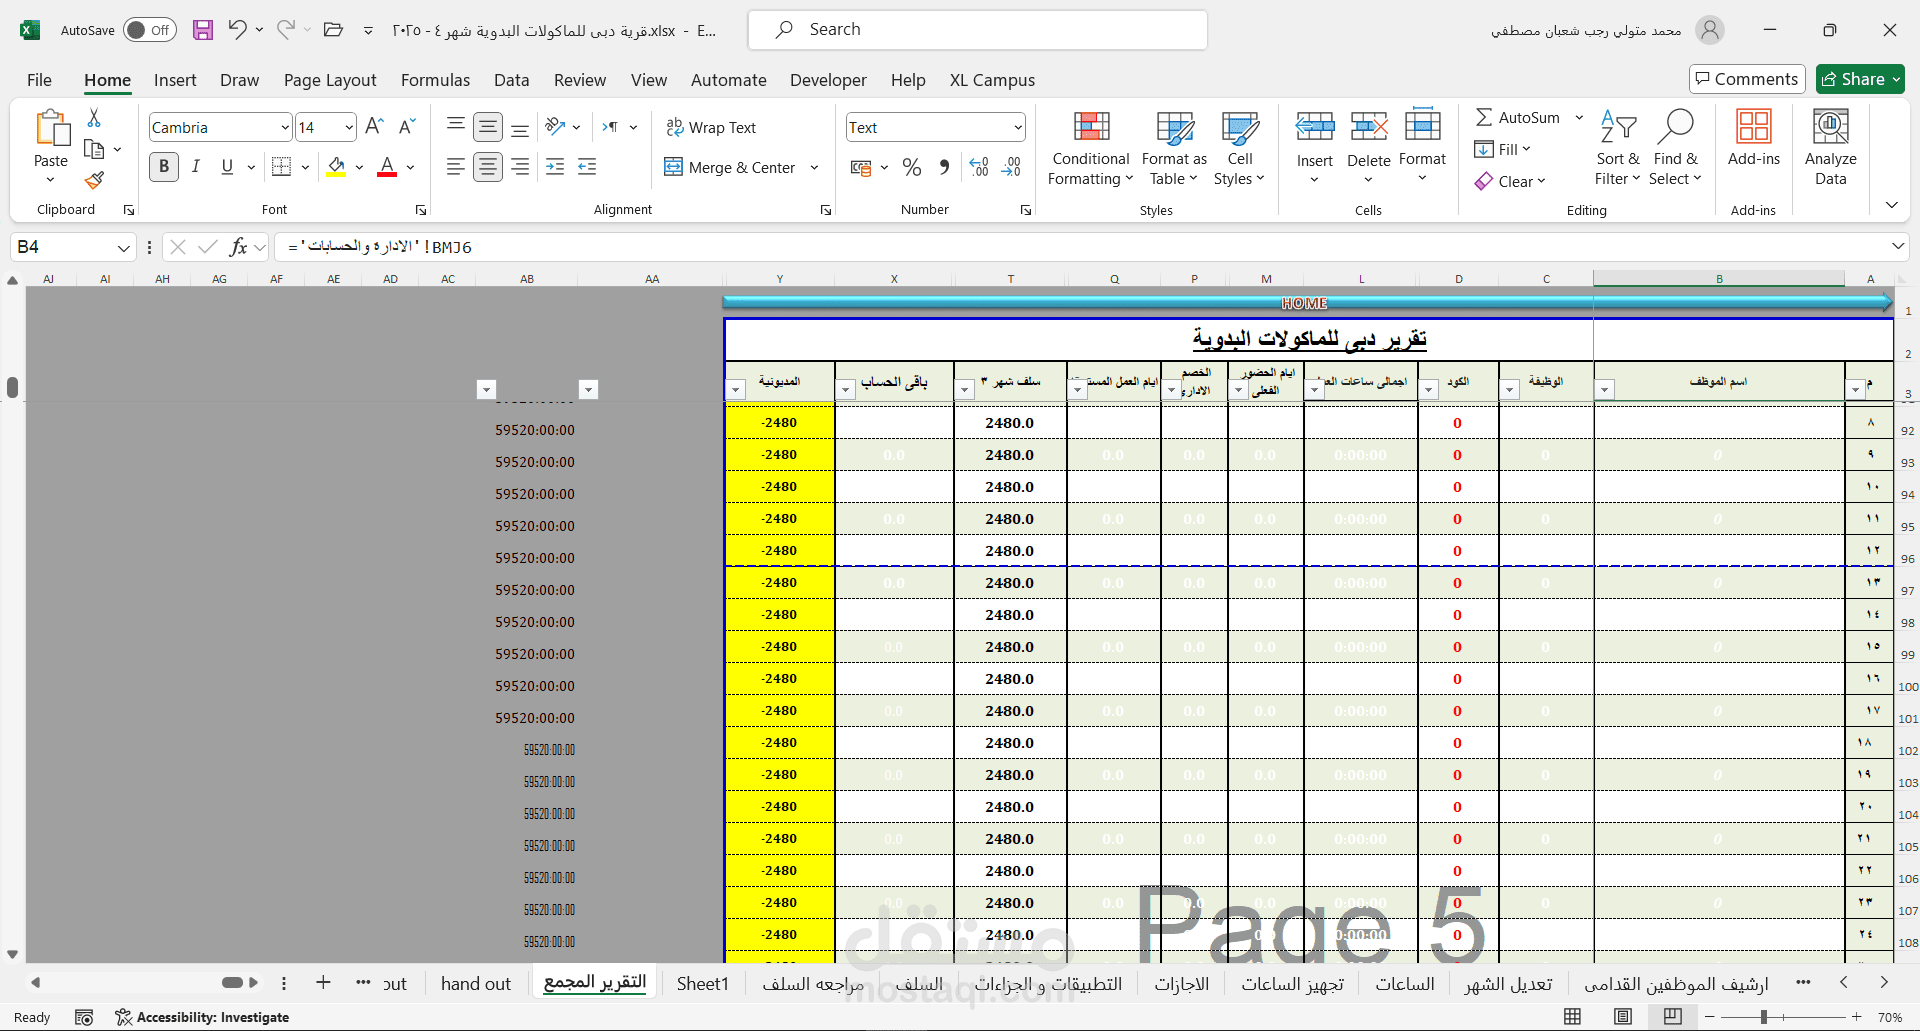Open Cell Styles gallery
This screenshot has width=1920, height=1031.
point(1240,148)
